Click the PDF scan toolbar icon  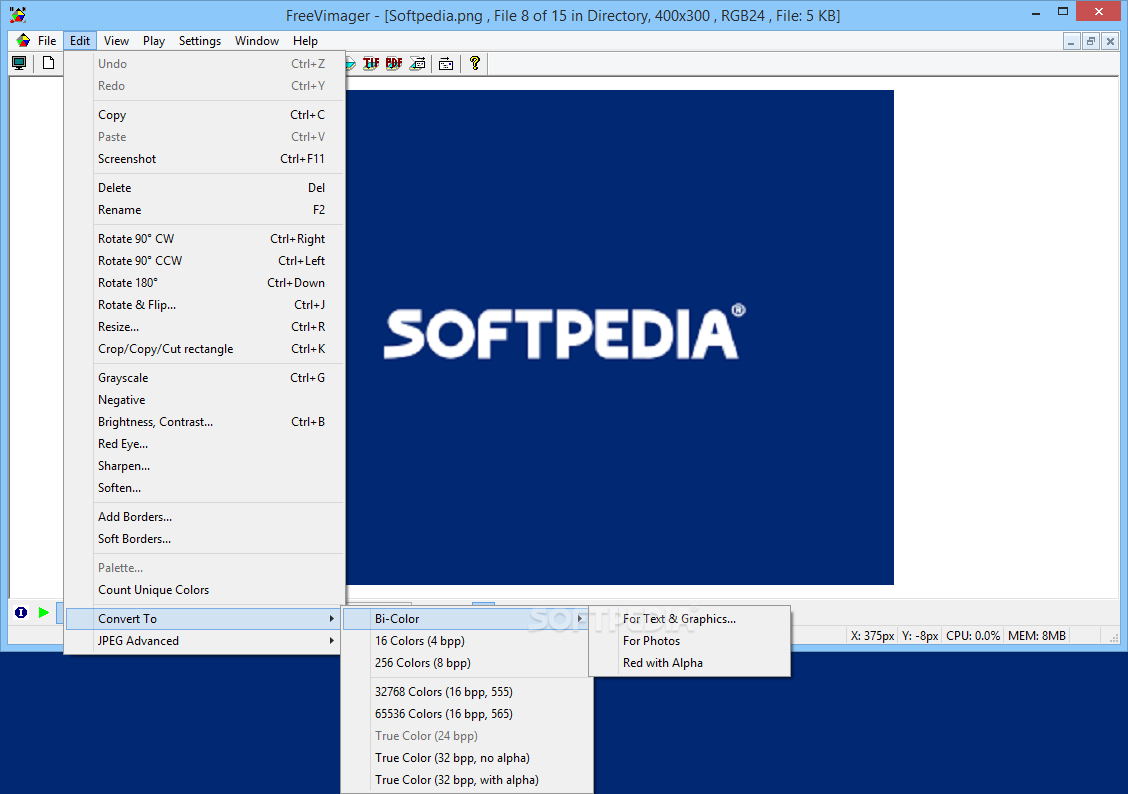click(x=394, y=63)
